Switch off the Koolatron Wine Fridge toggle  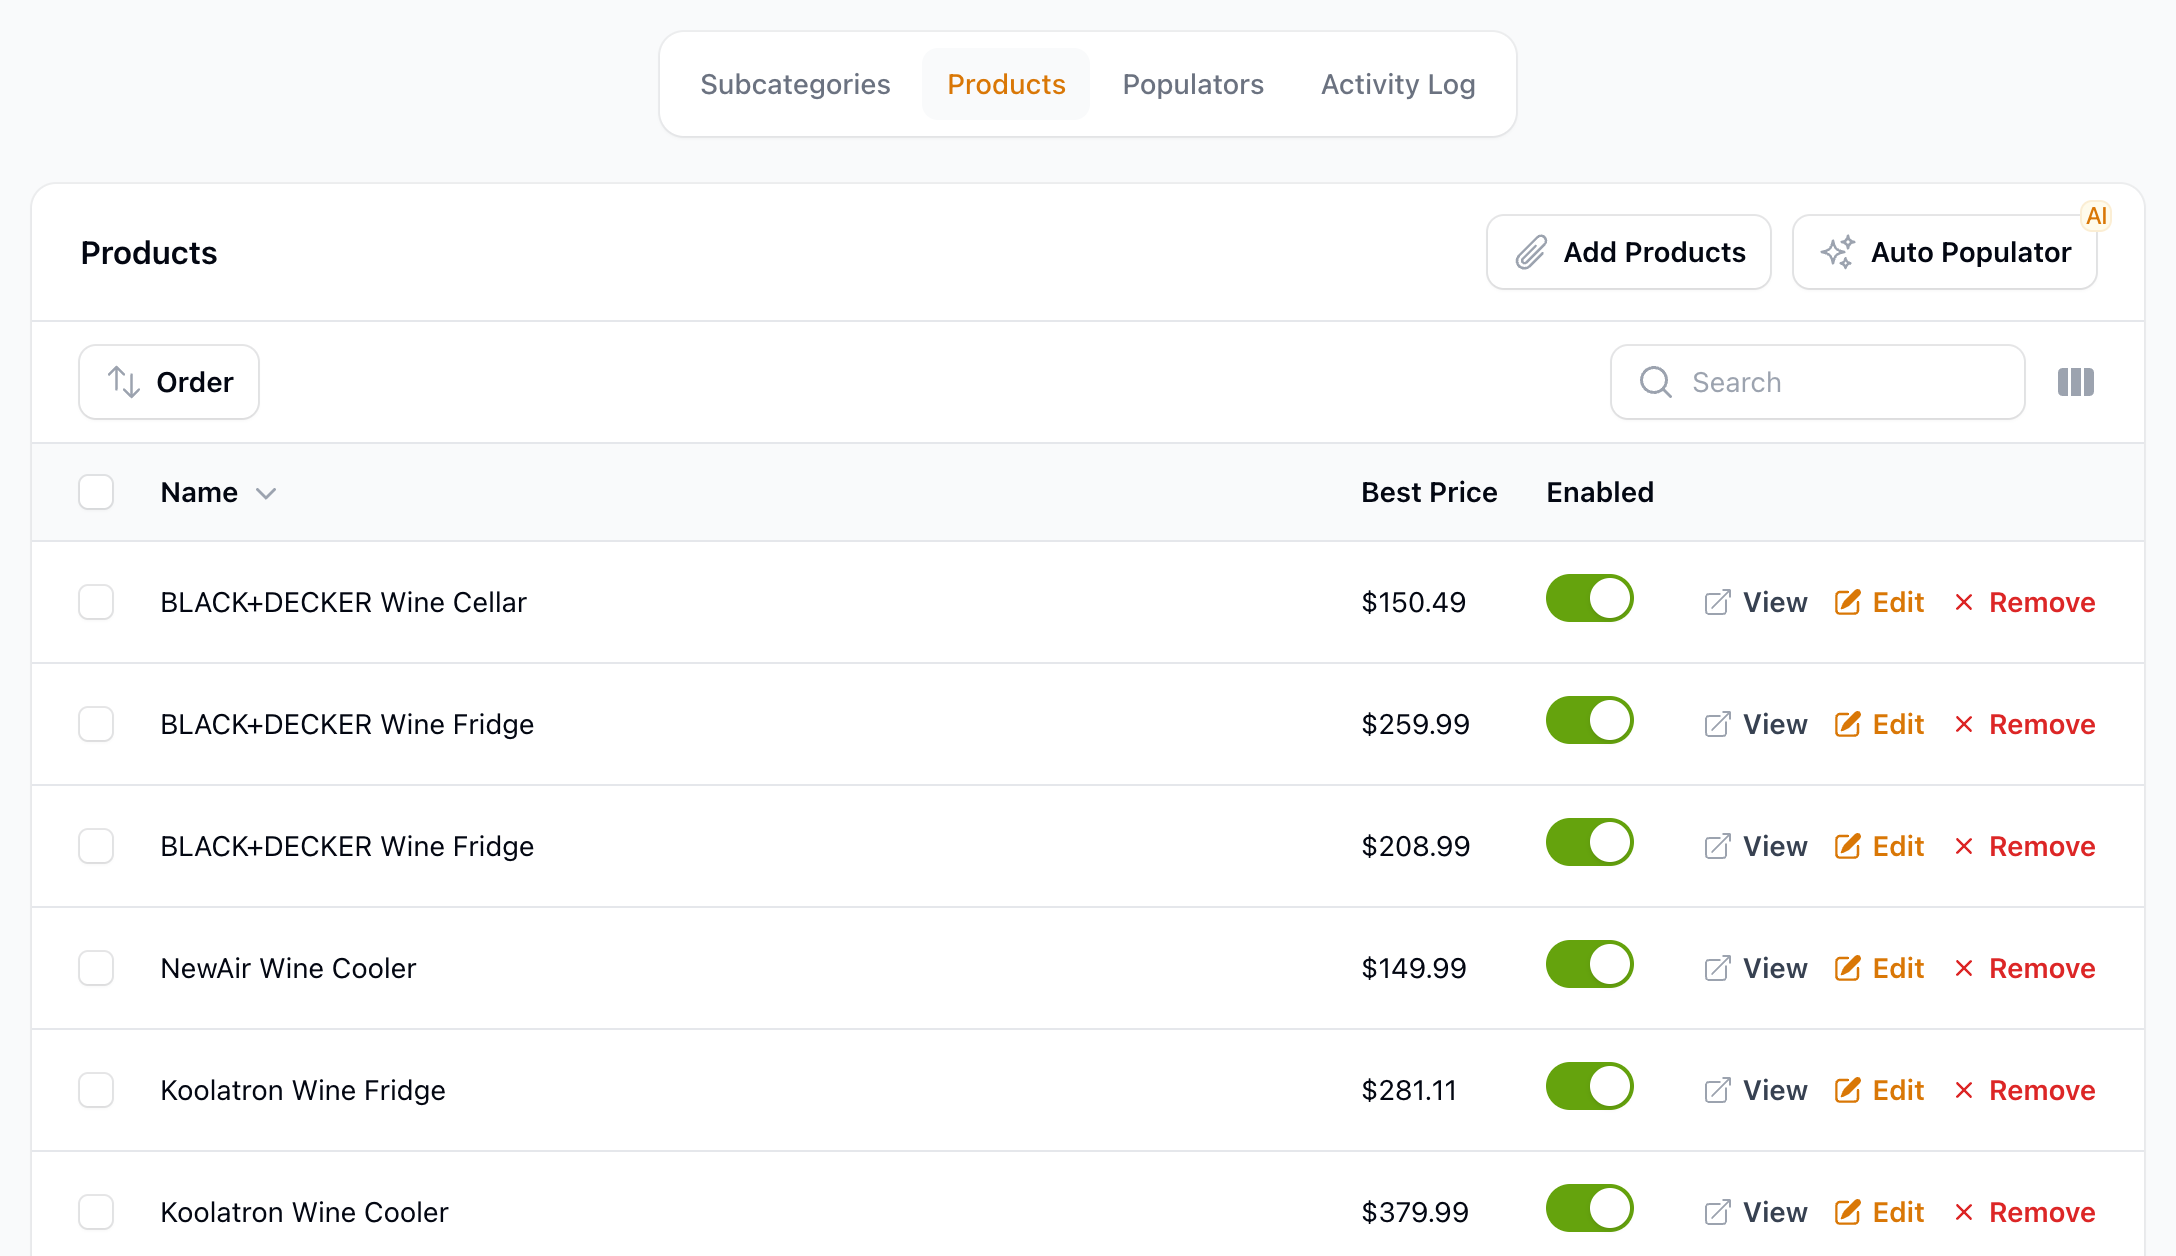coord(1589,1086)
